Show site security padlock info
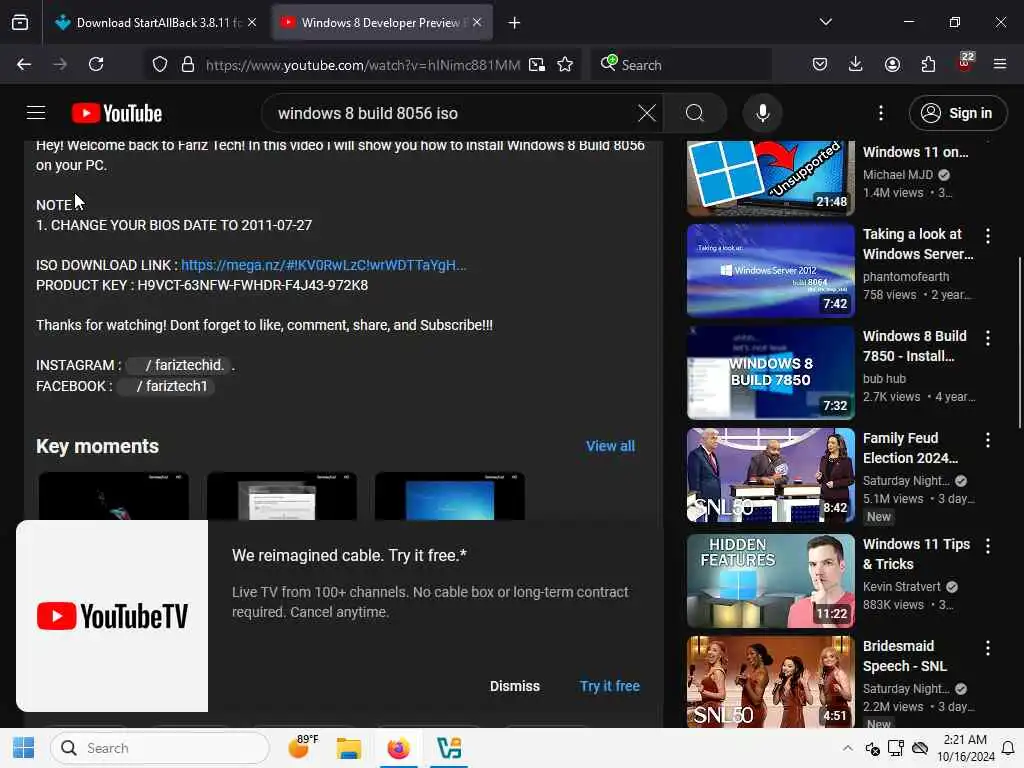Viewport: 1024px width, 768px height. (x=188, y=65)
